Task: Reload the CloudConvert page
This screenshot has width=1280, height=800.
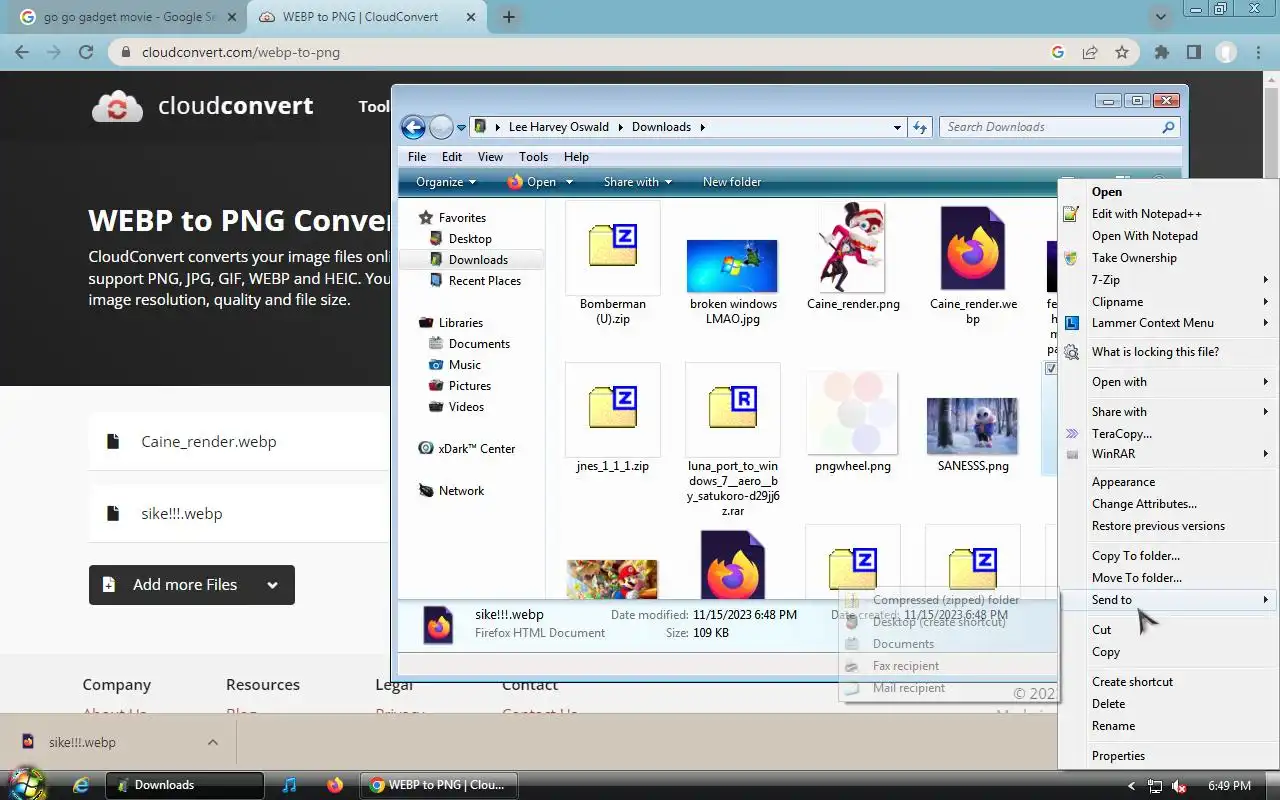Action: click(86, 52)
